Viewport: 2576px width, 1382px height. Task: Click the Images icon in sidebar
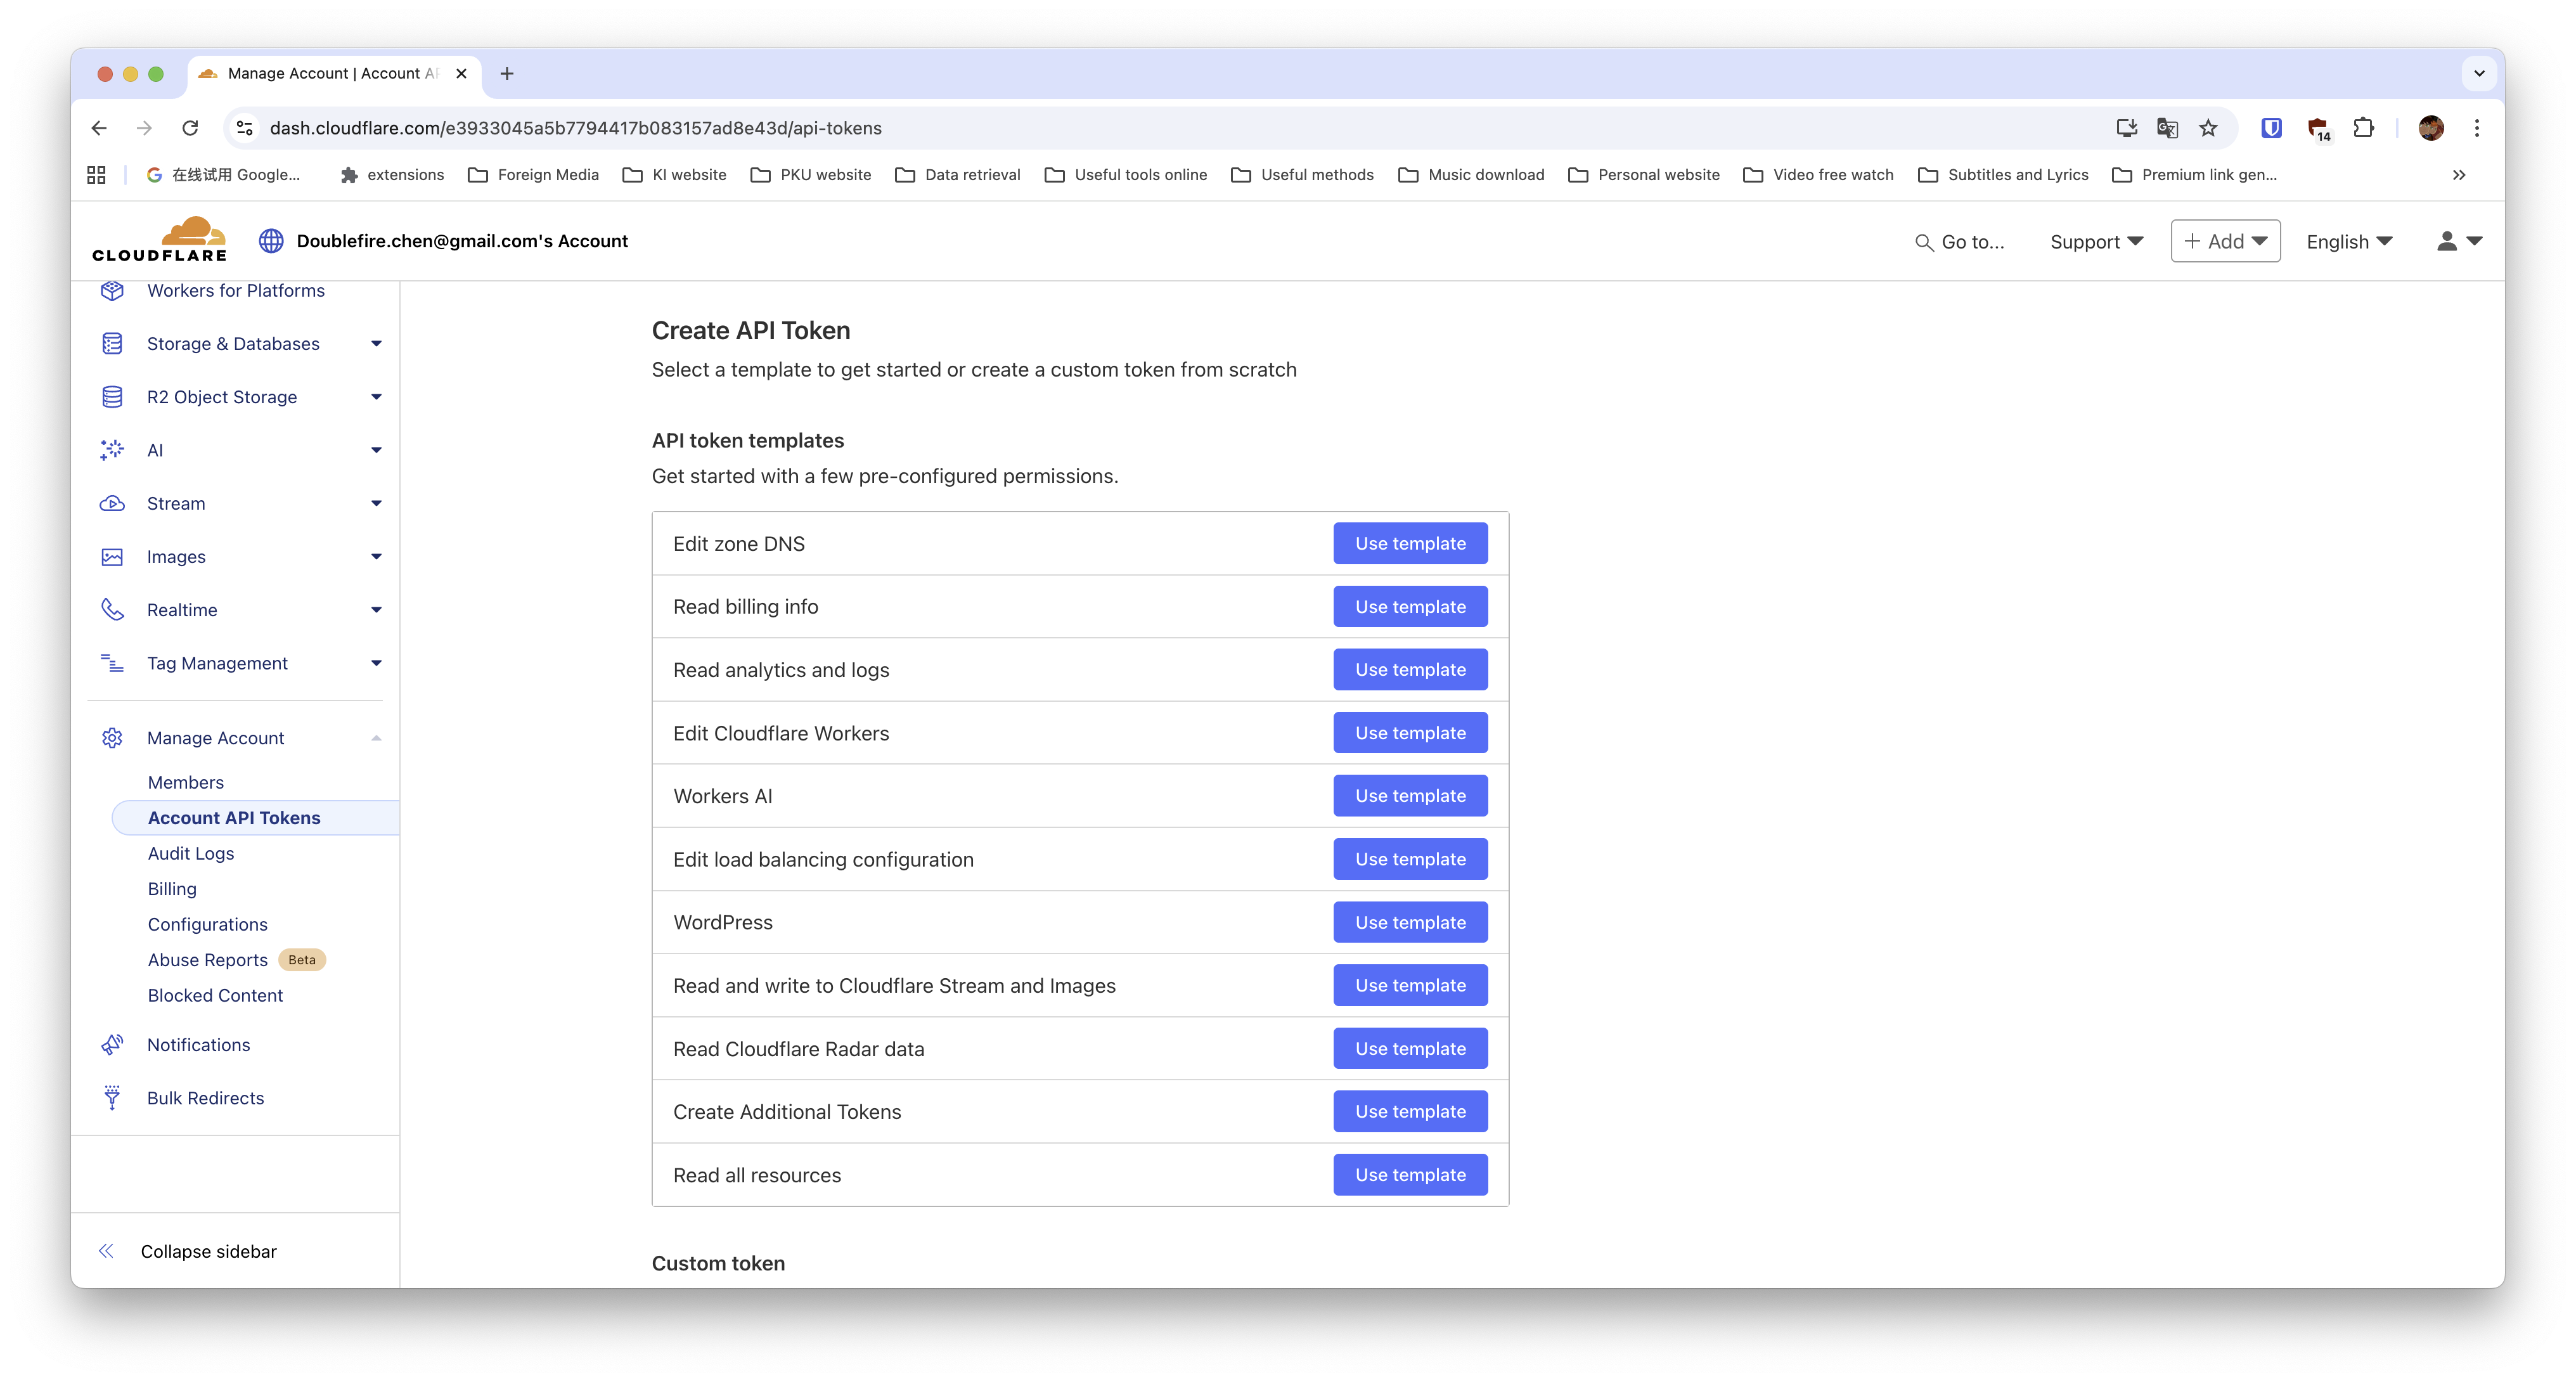pos(112,557)
